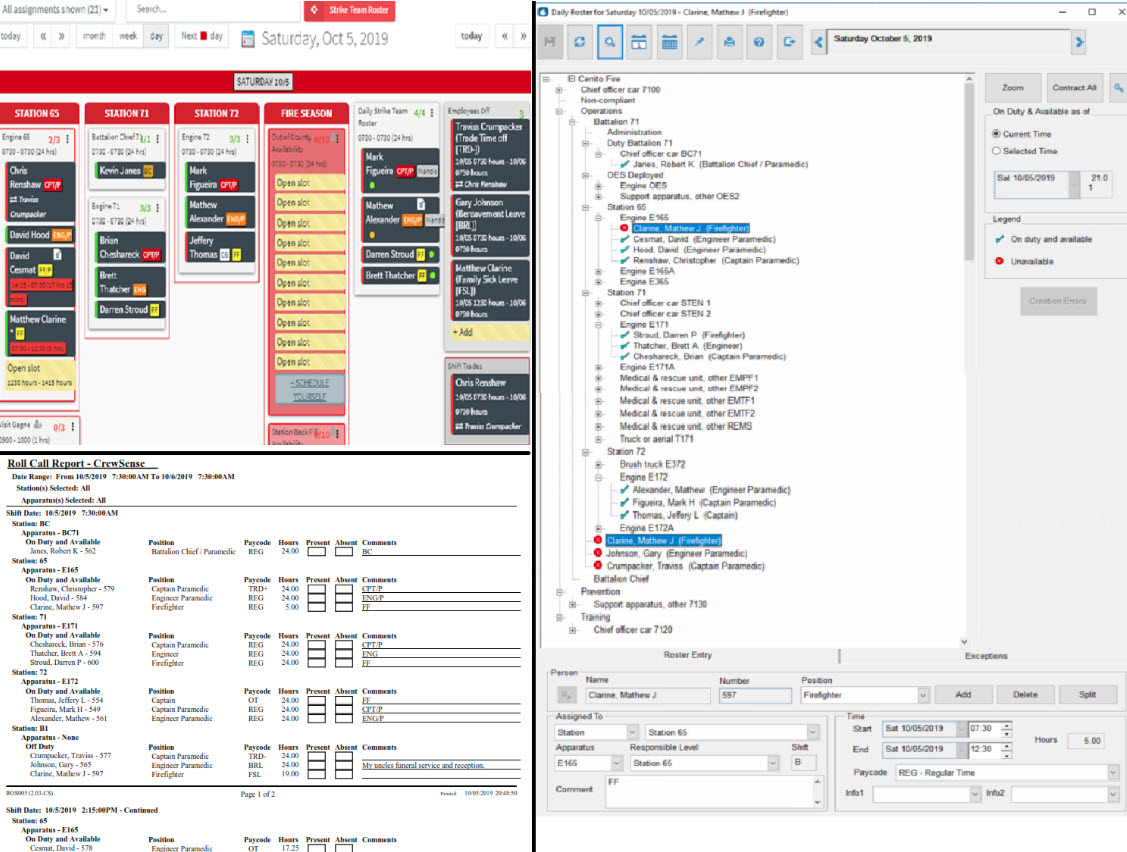The width and height of the screenshot is (1127, 852).
Task: Click the Contract All button
Action: [x=1075, y=88]
